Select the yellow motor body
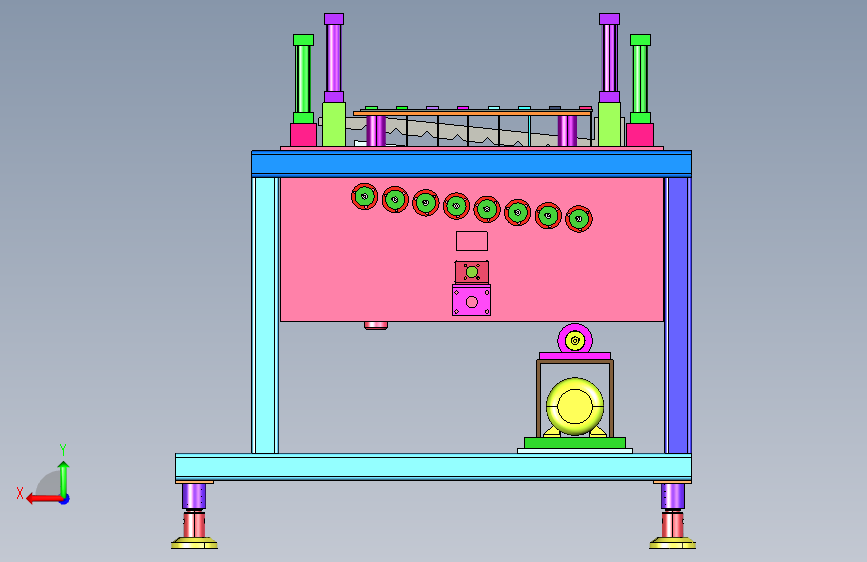 click(574, 407)
